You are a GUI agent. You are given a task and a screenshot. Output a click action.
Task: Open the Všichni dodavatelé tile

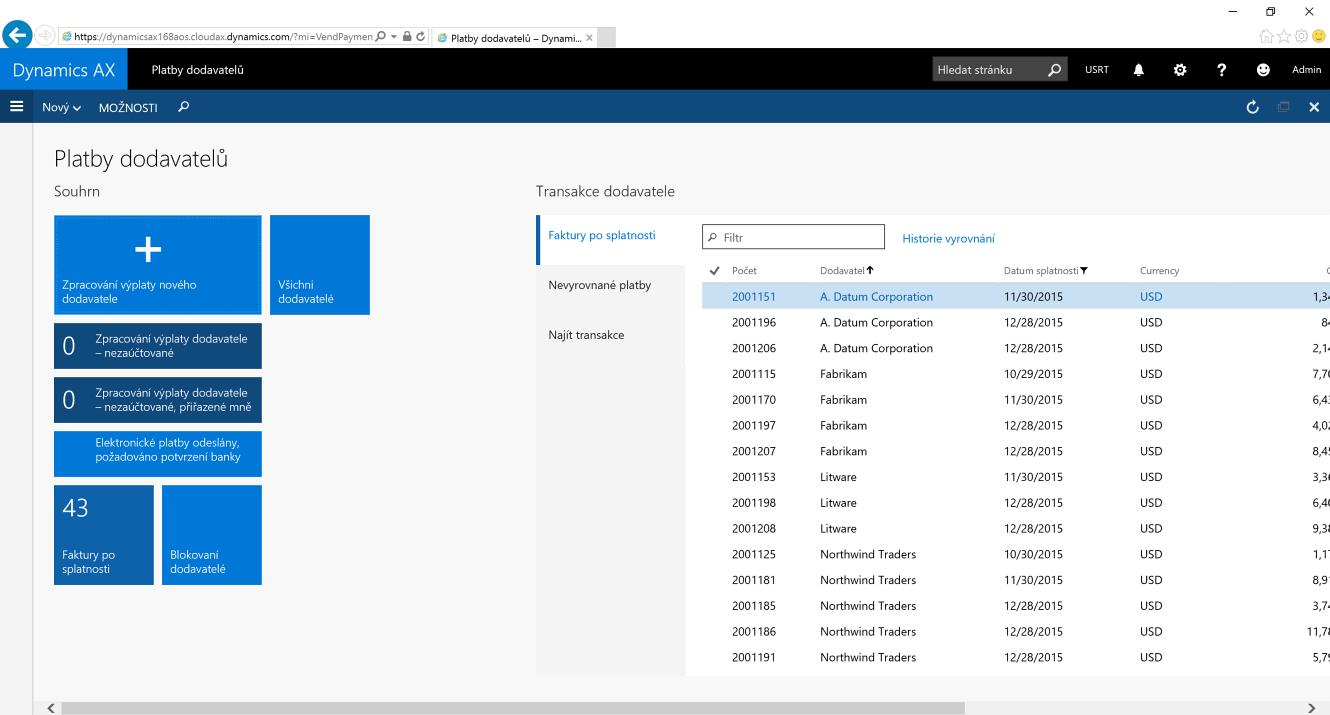pos(320,265)
